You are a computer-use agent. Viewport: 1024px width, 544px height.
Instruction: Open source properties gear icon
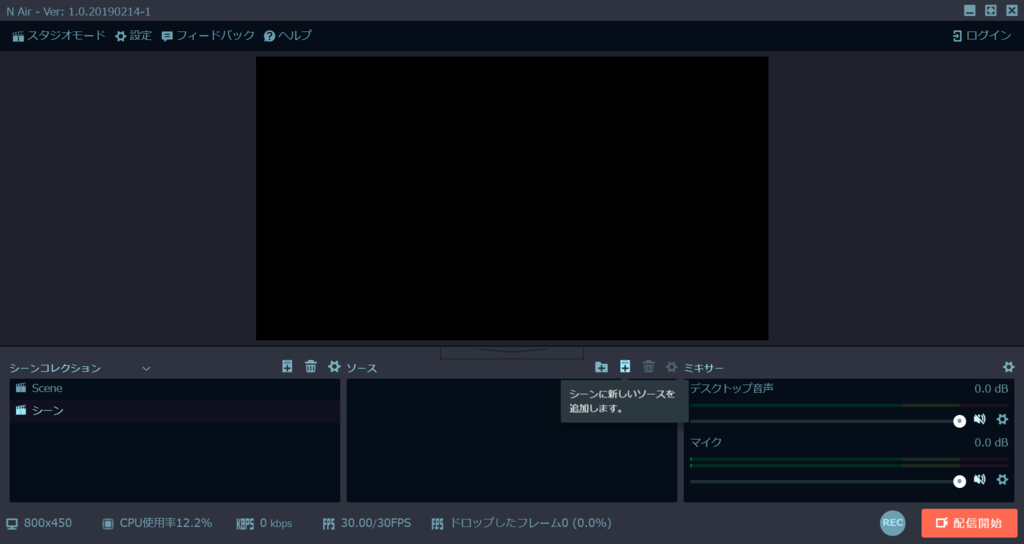(671, 367)
